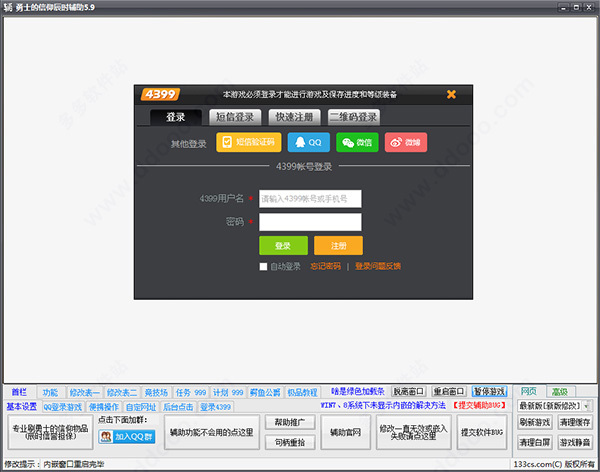Open the 便携操作 sub-tab
This screenshot has width=600, height=472.
click(x=104, y=407)
